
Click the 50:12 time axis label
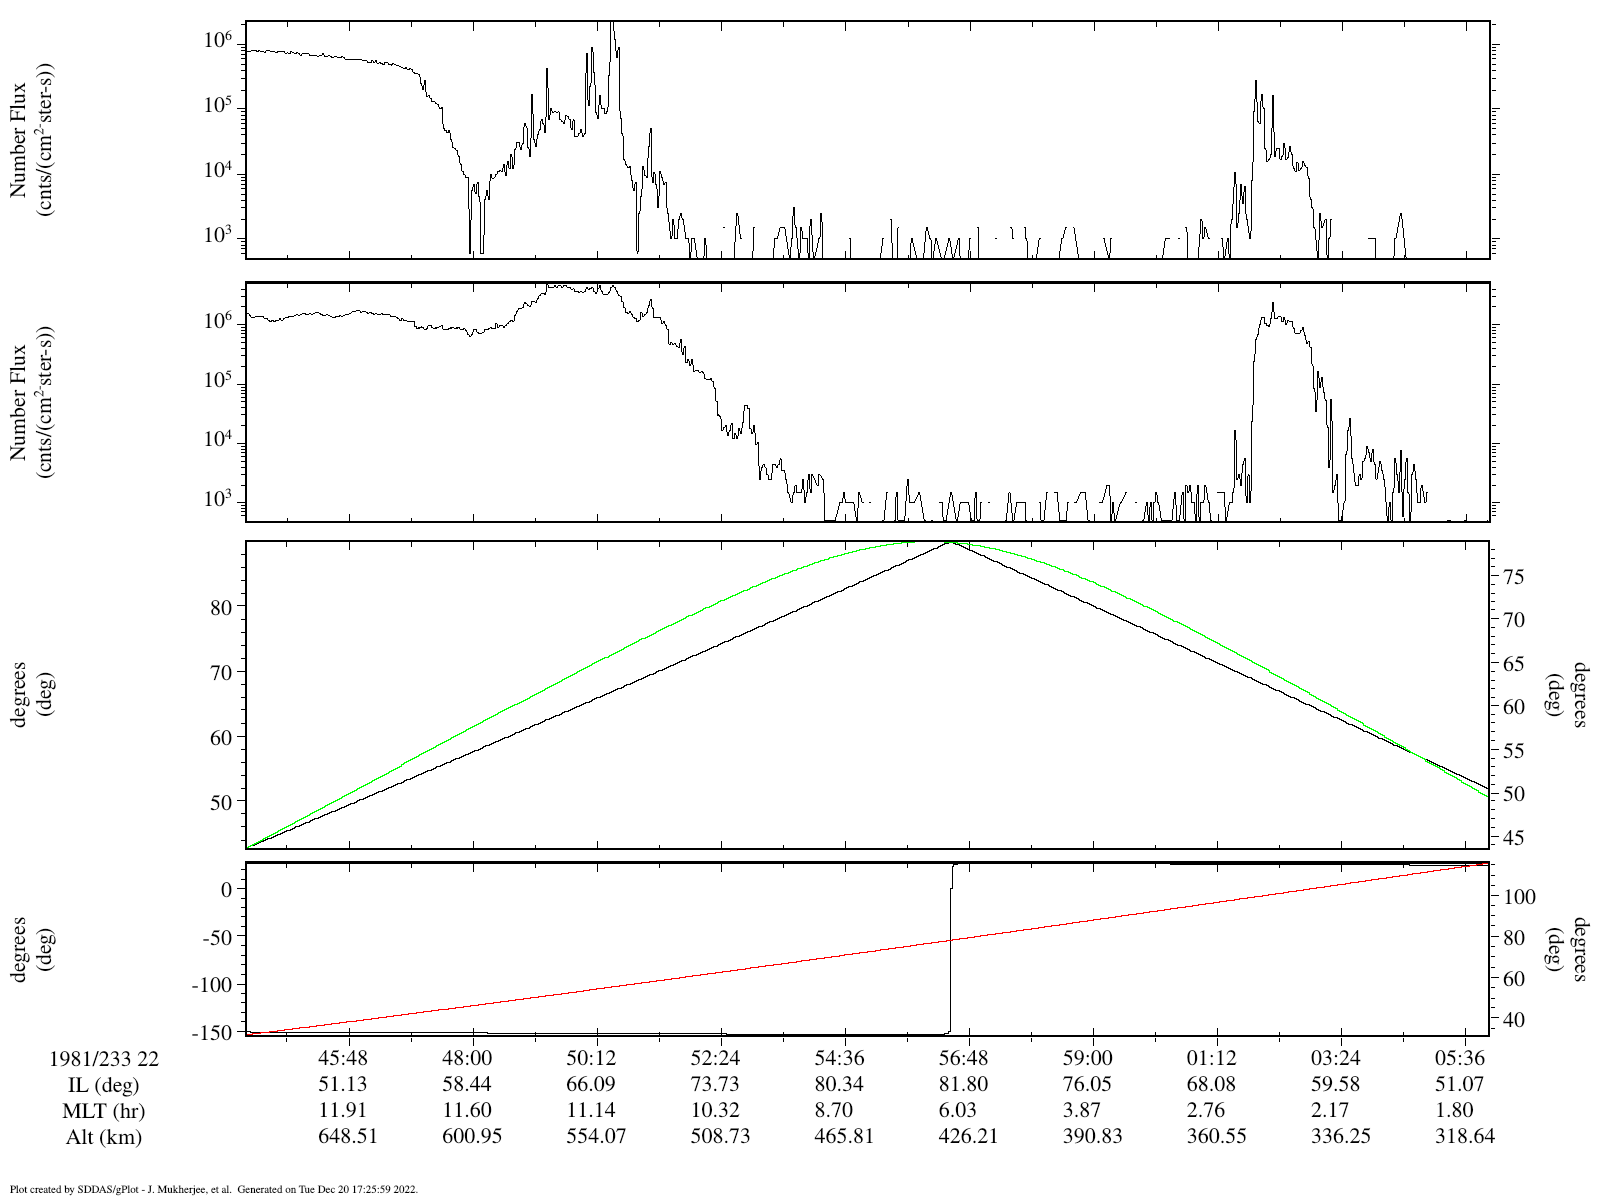[x=591, y=1058]
